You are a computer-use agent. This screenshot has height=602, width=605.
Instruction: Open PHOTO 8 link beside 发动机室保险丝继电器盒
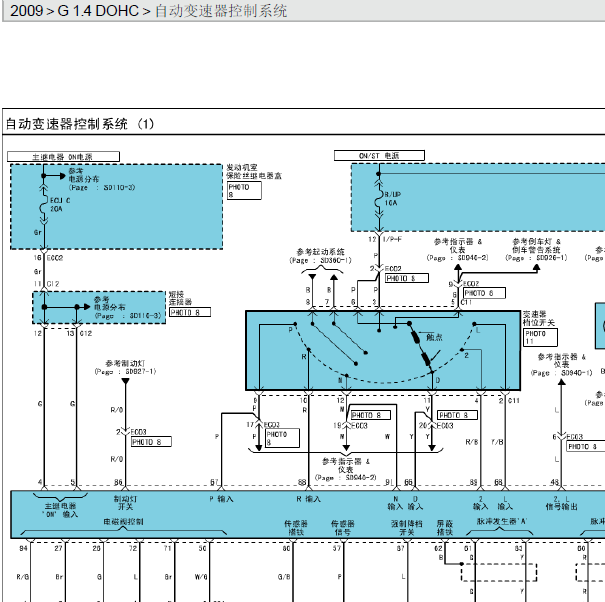pyautogui.click(x=244, y=190)
